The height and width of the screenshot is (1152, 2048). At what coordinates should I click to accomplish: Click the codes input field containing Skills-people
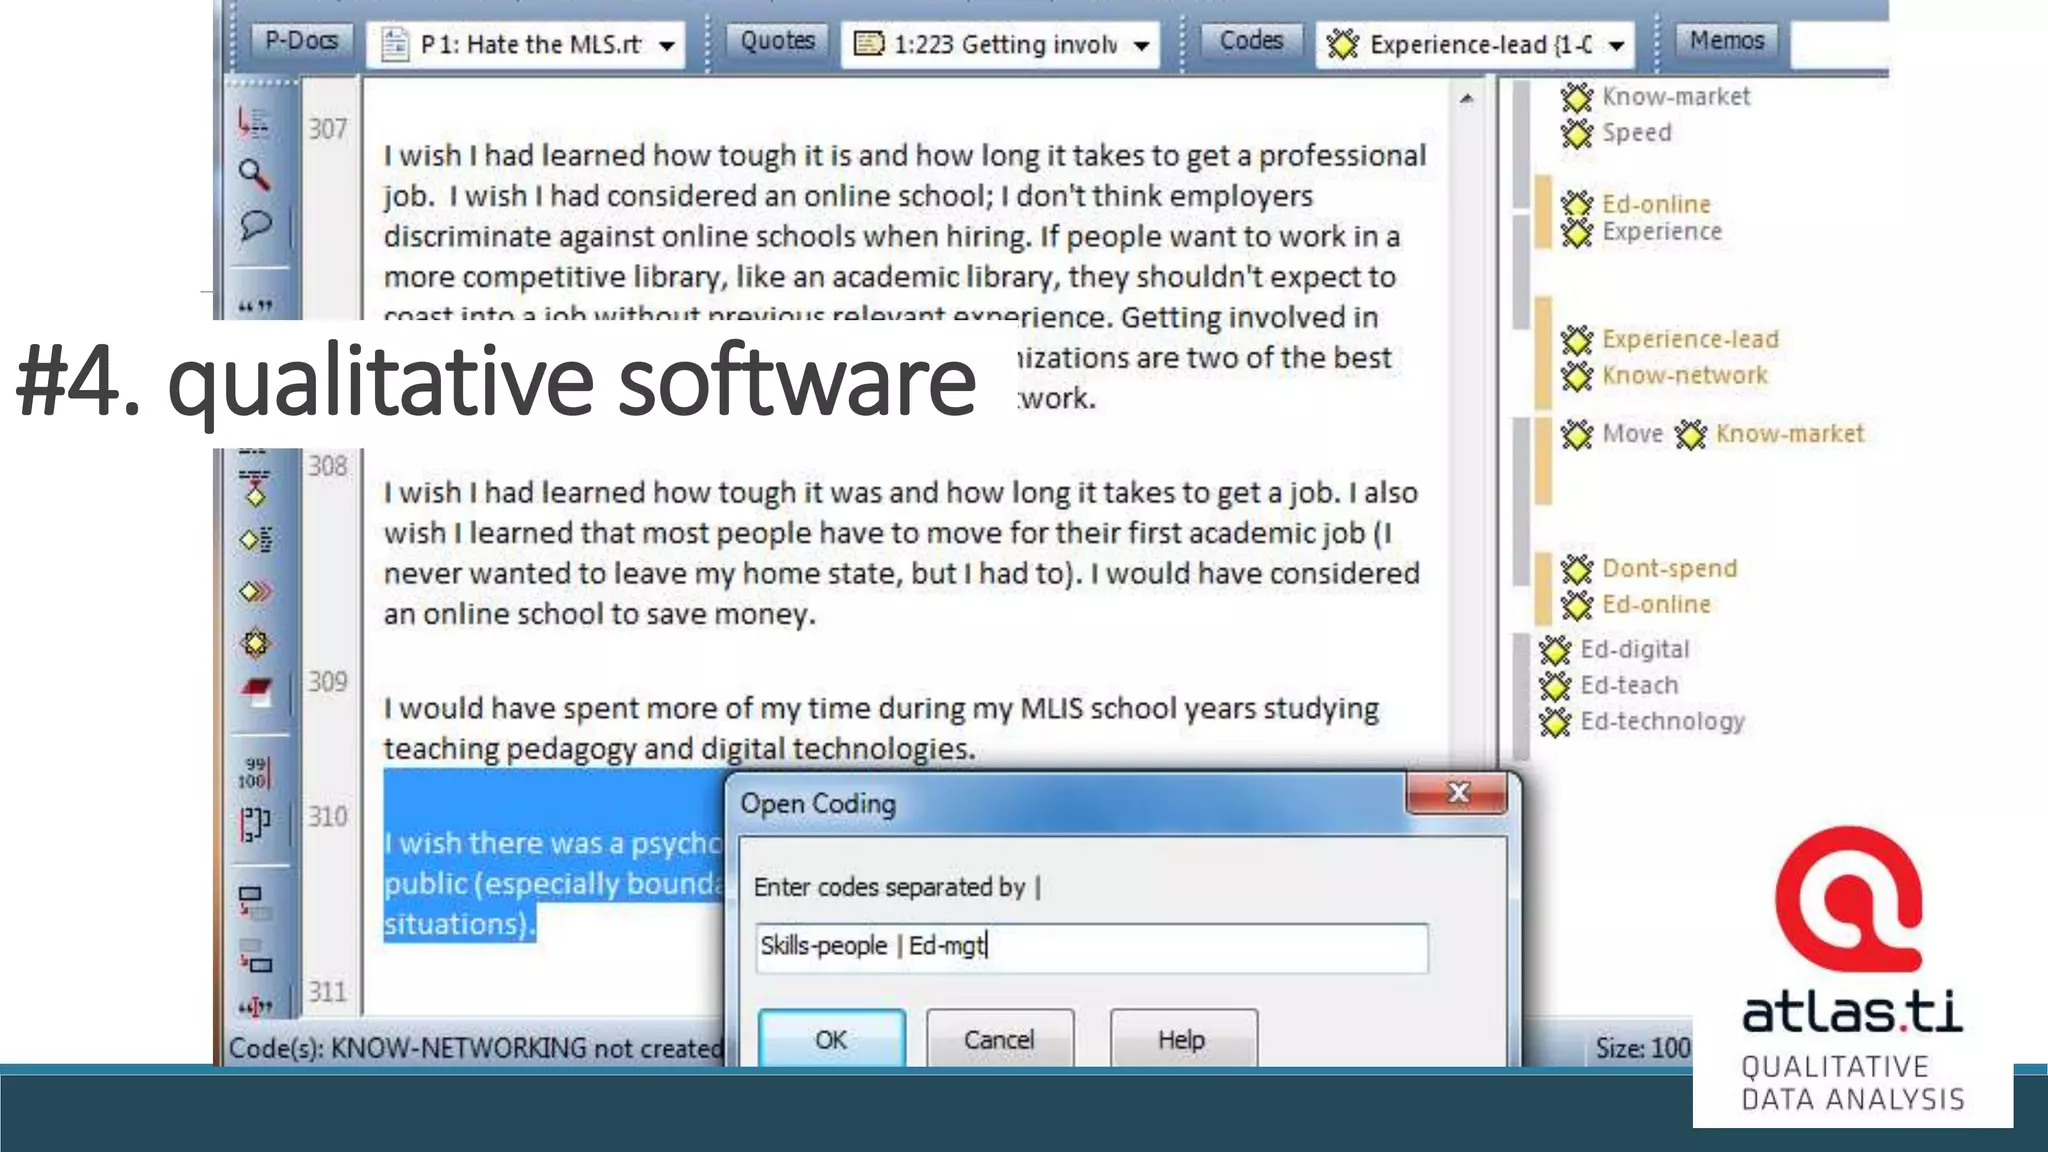tap(1091, 947)
